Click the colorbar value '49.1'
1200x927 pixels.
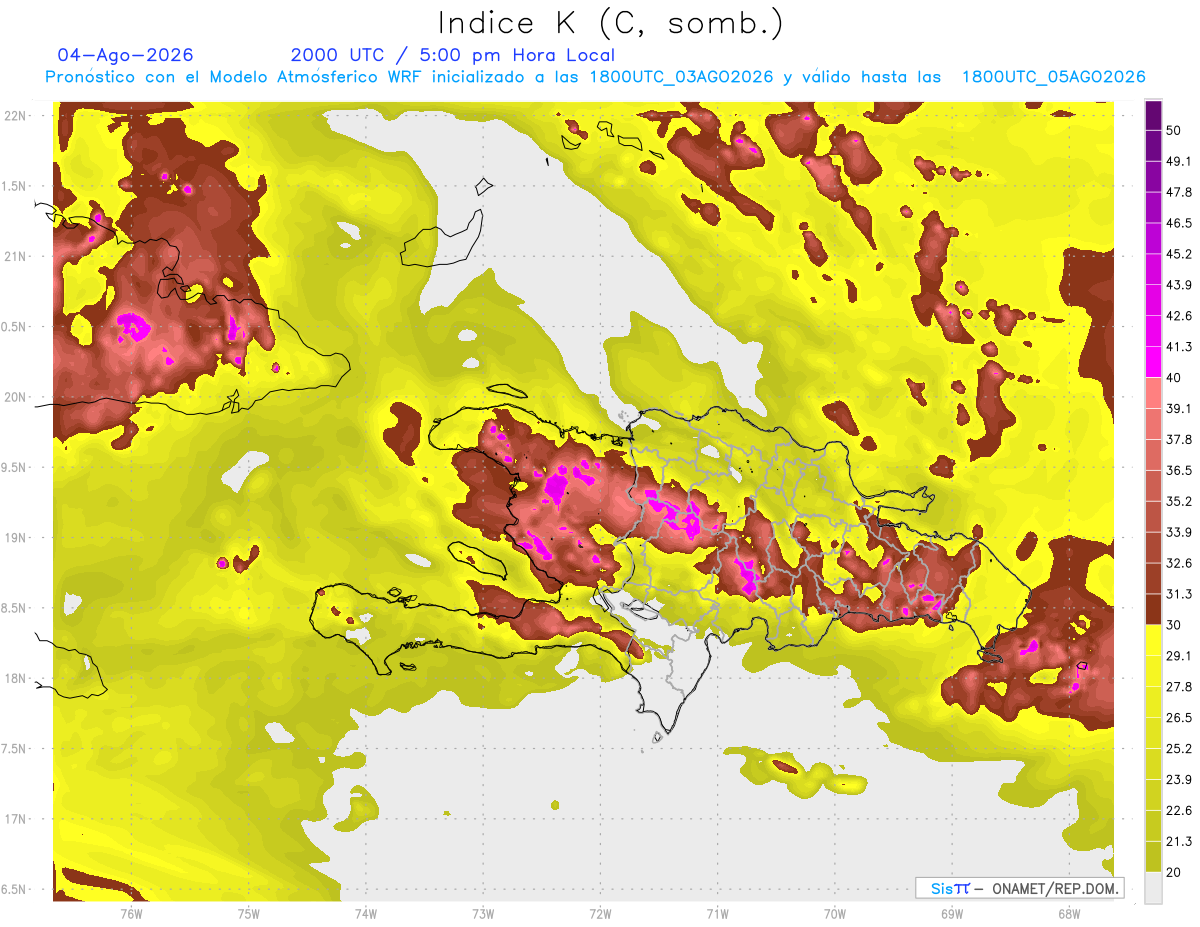tap(1179, 161)
